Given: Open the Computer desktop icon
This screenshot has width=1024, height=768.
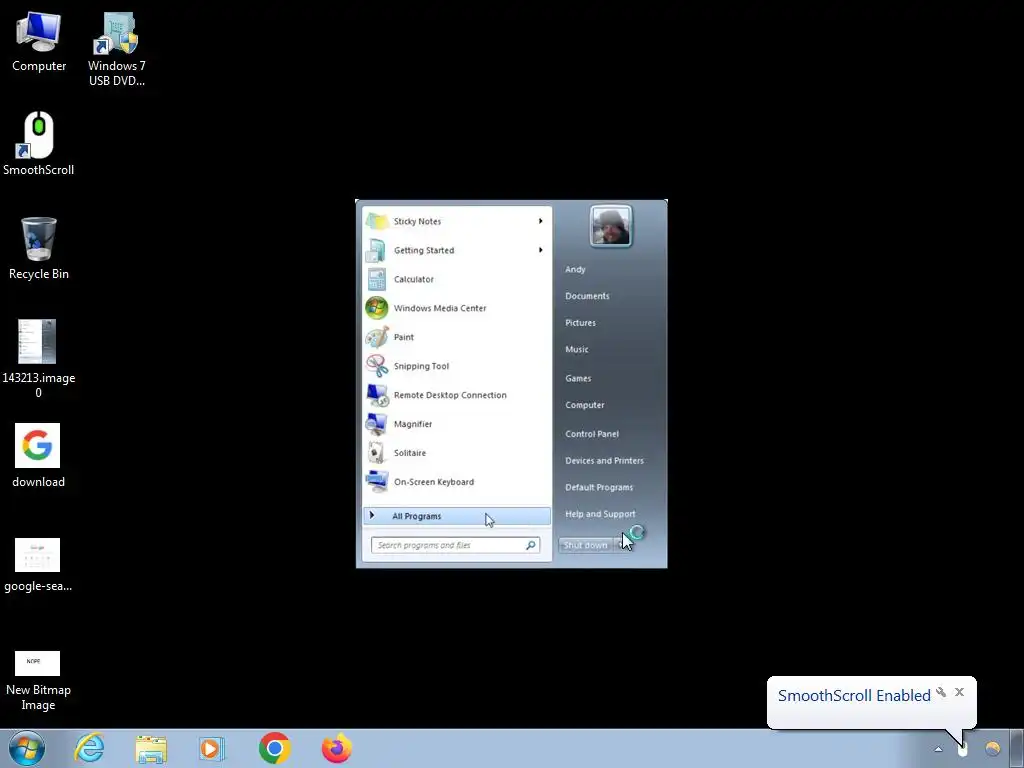Looking at the screenshot, I should point(39,42).
